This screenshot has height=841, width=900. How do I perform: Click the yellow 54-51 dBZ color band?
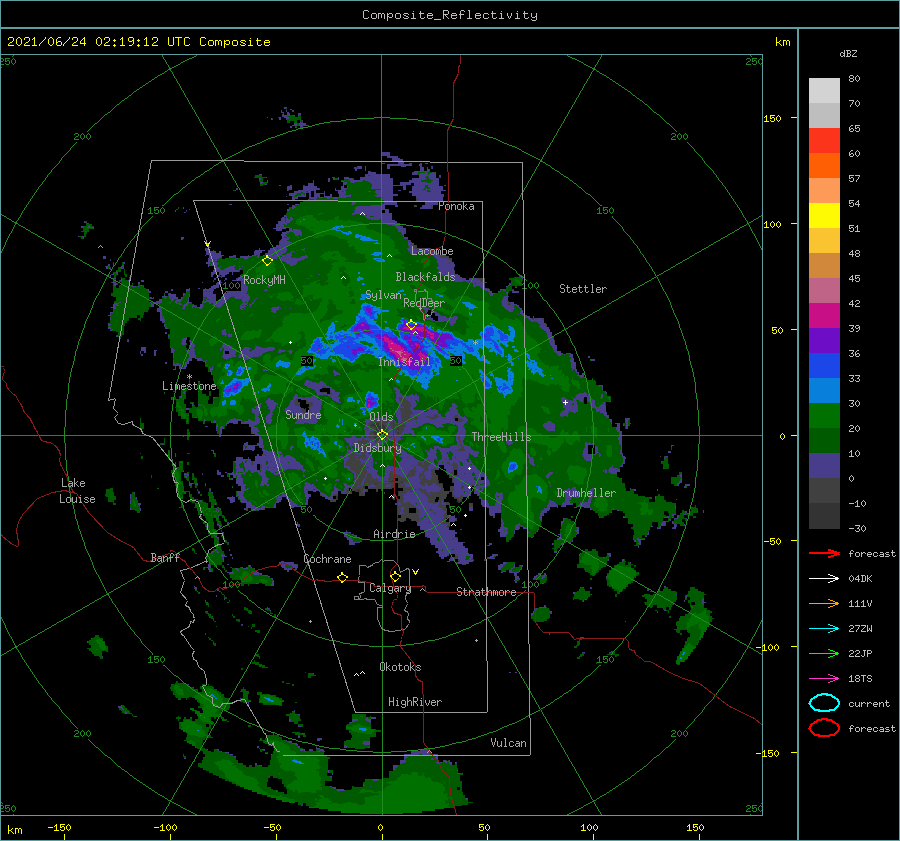824,215
